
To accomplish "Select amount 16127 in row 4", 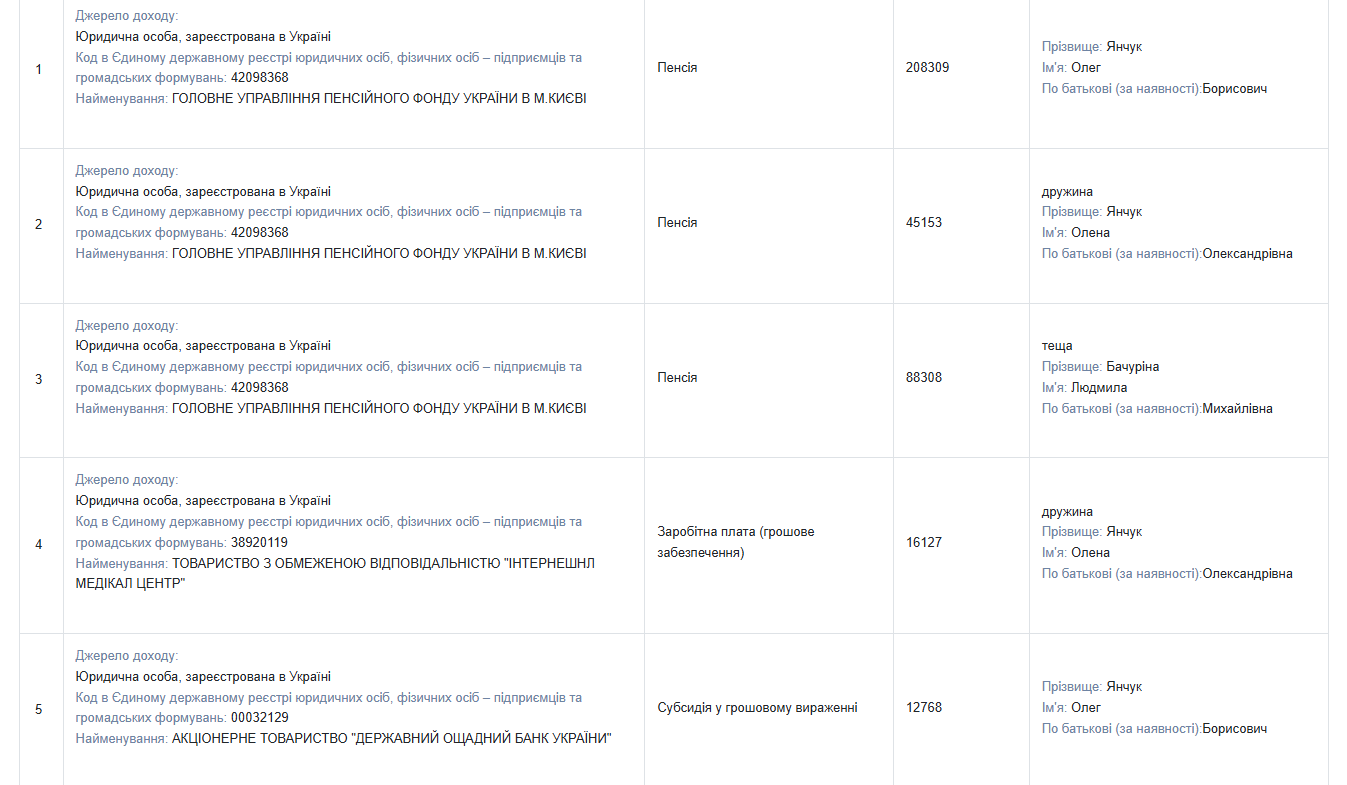I will coord(924,543).
